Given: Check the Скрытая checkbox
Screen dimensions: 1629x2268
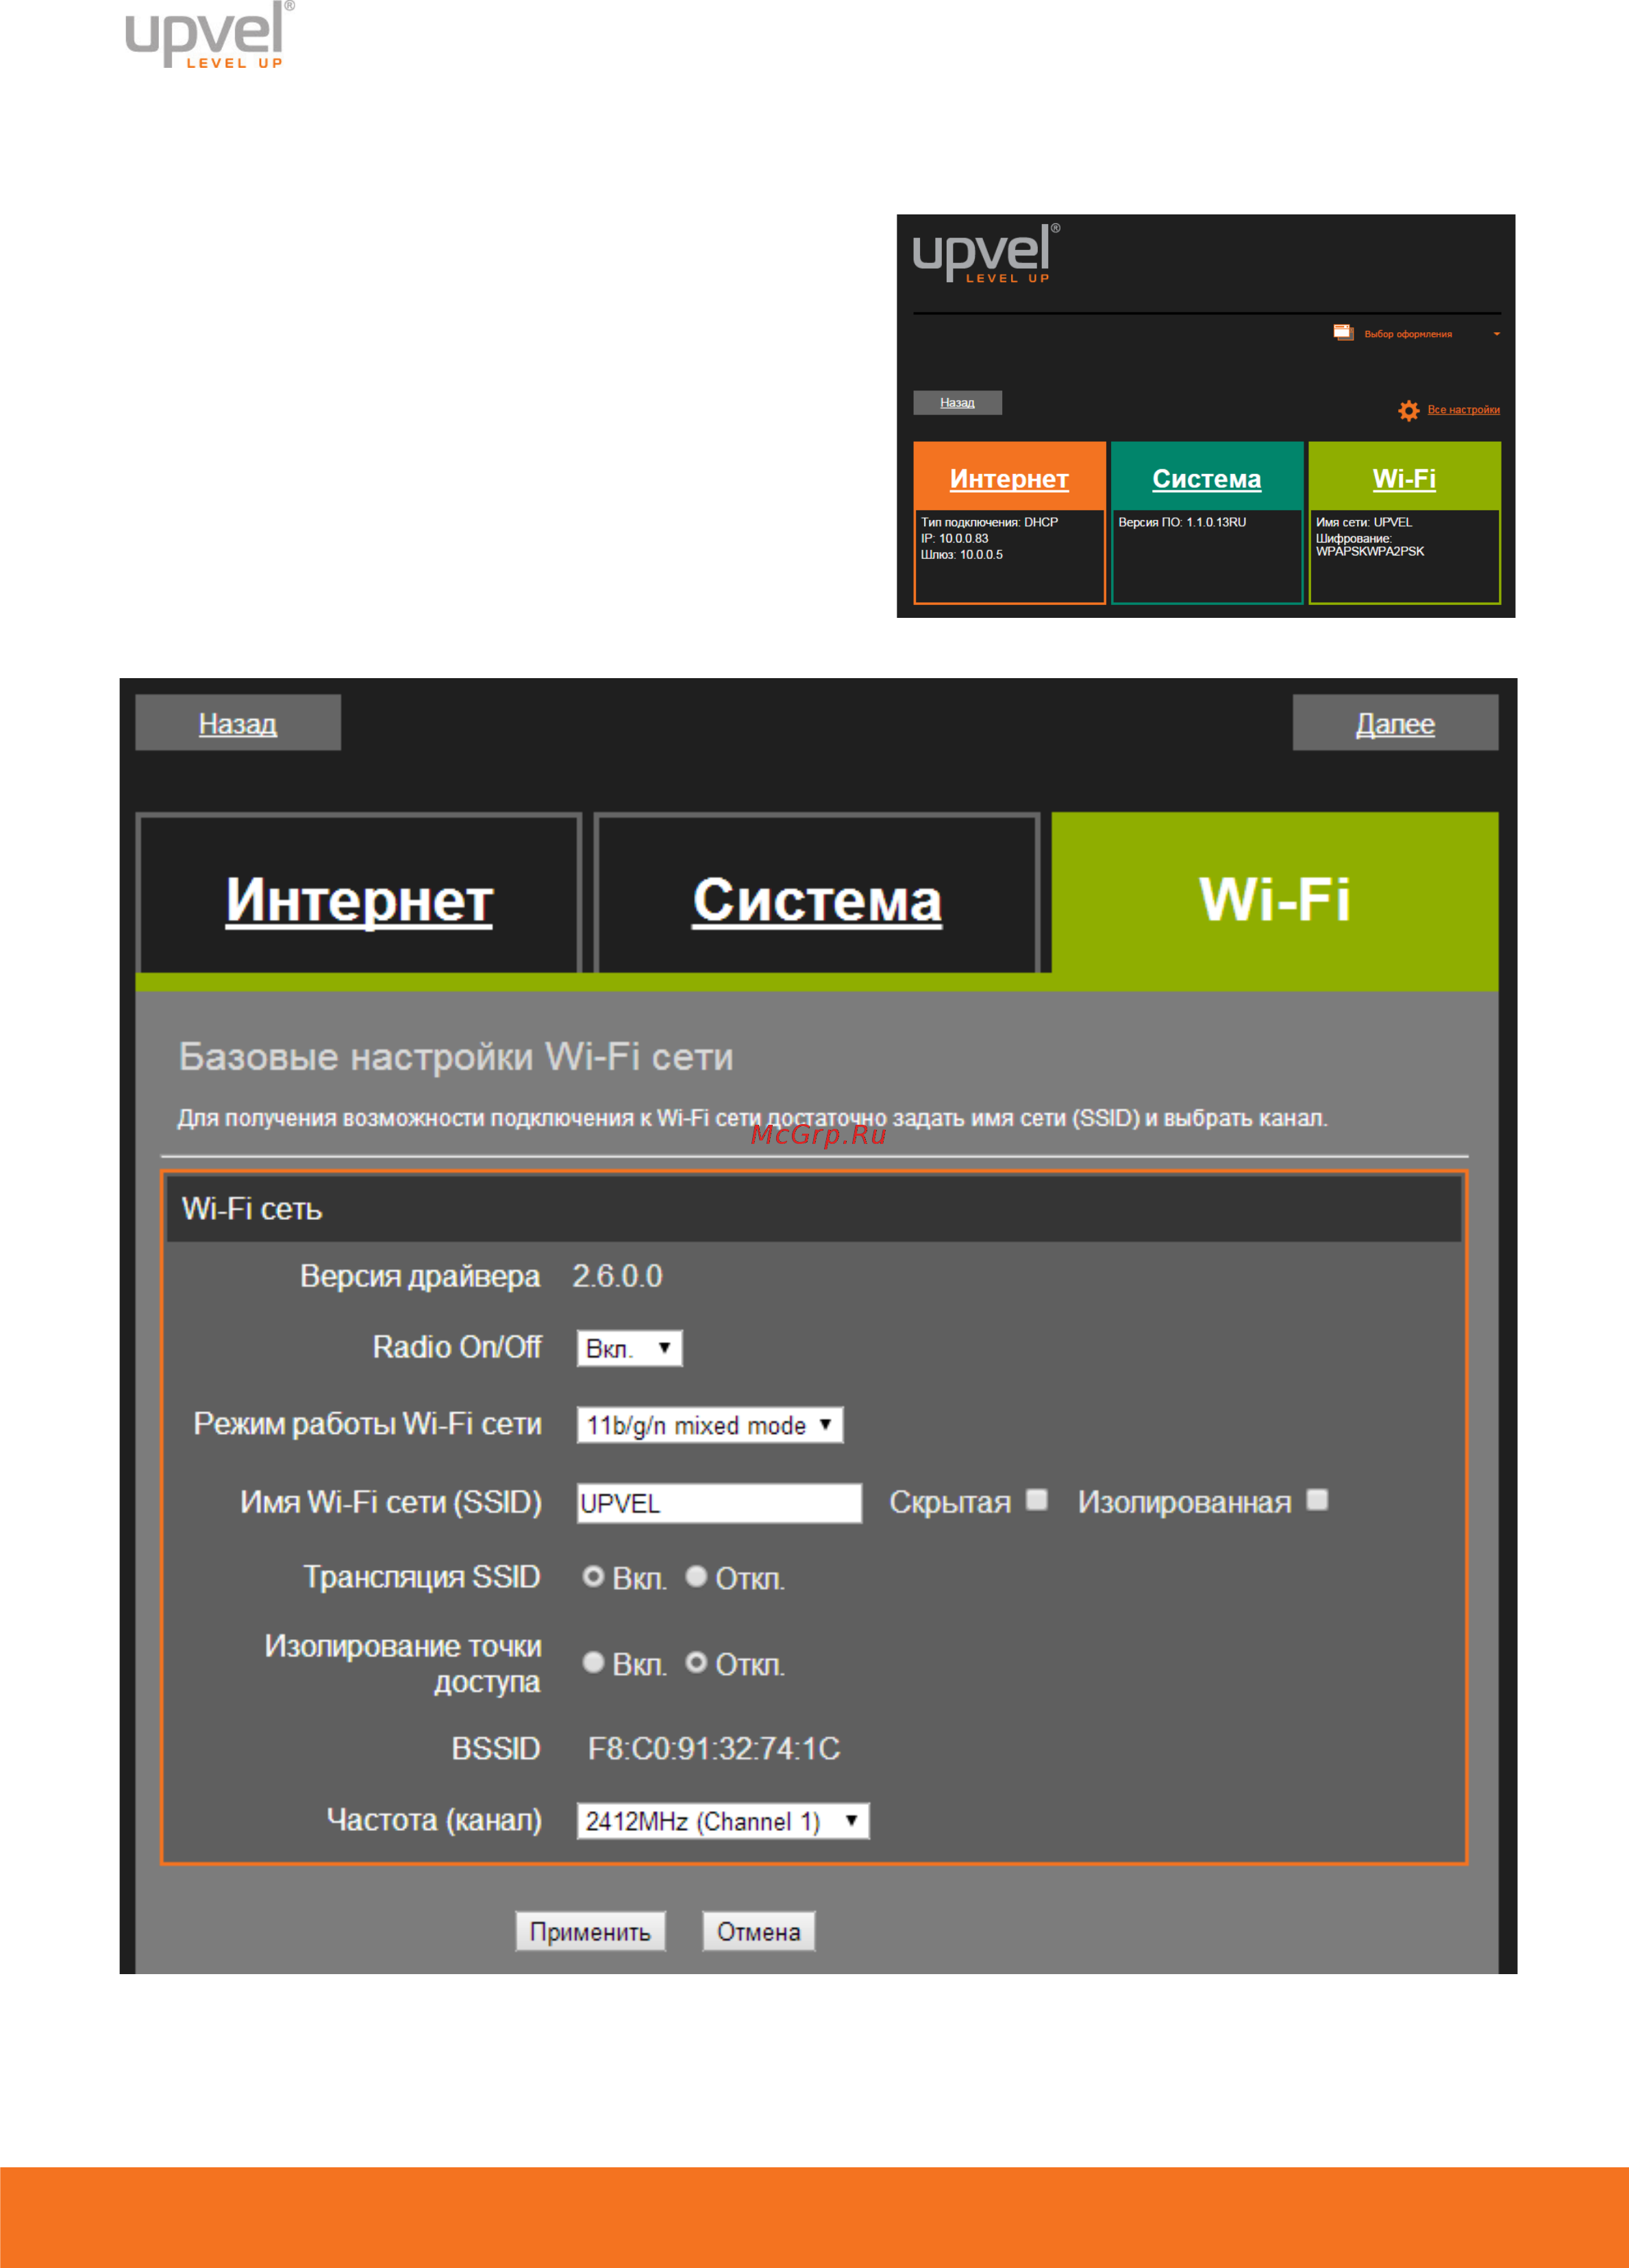Looking at the screenshot, I should pyautogui.click(x=1037, y=1500).
